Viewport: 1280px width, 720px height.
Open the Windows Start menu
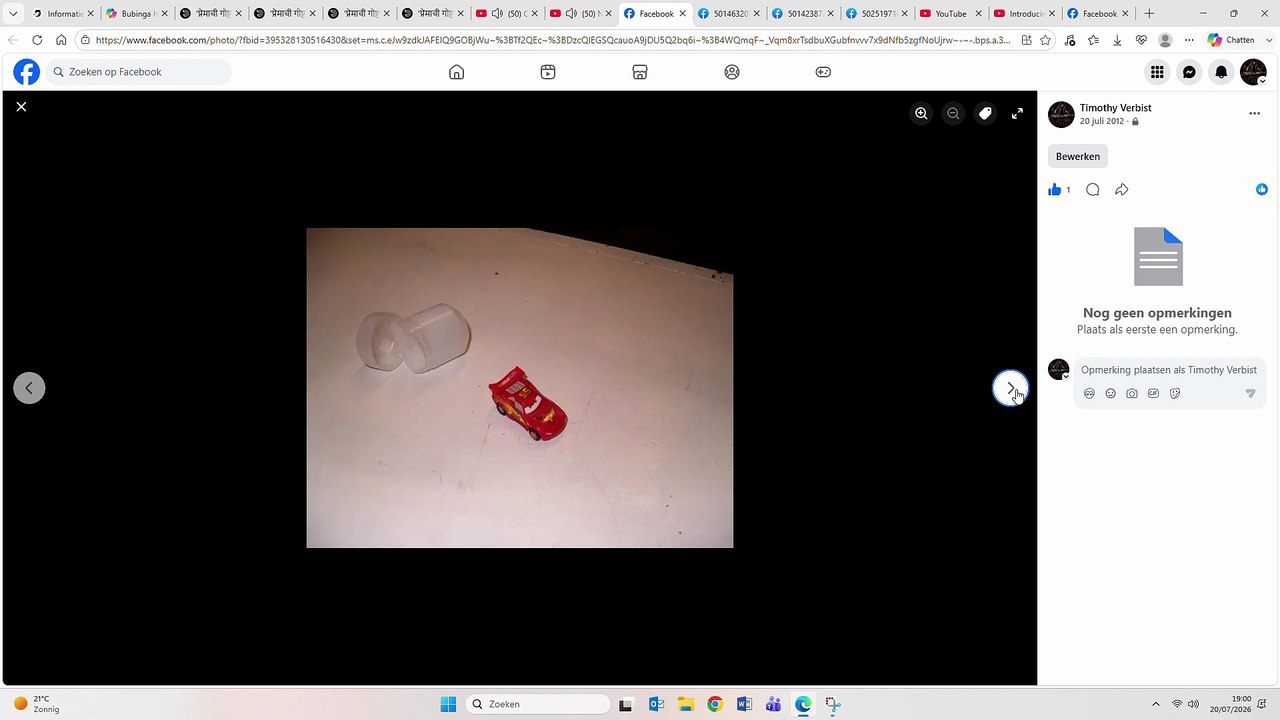(x=448, y=704)
